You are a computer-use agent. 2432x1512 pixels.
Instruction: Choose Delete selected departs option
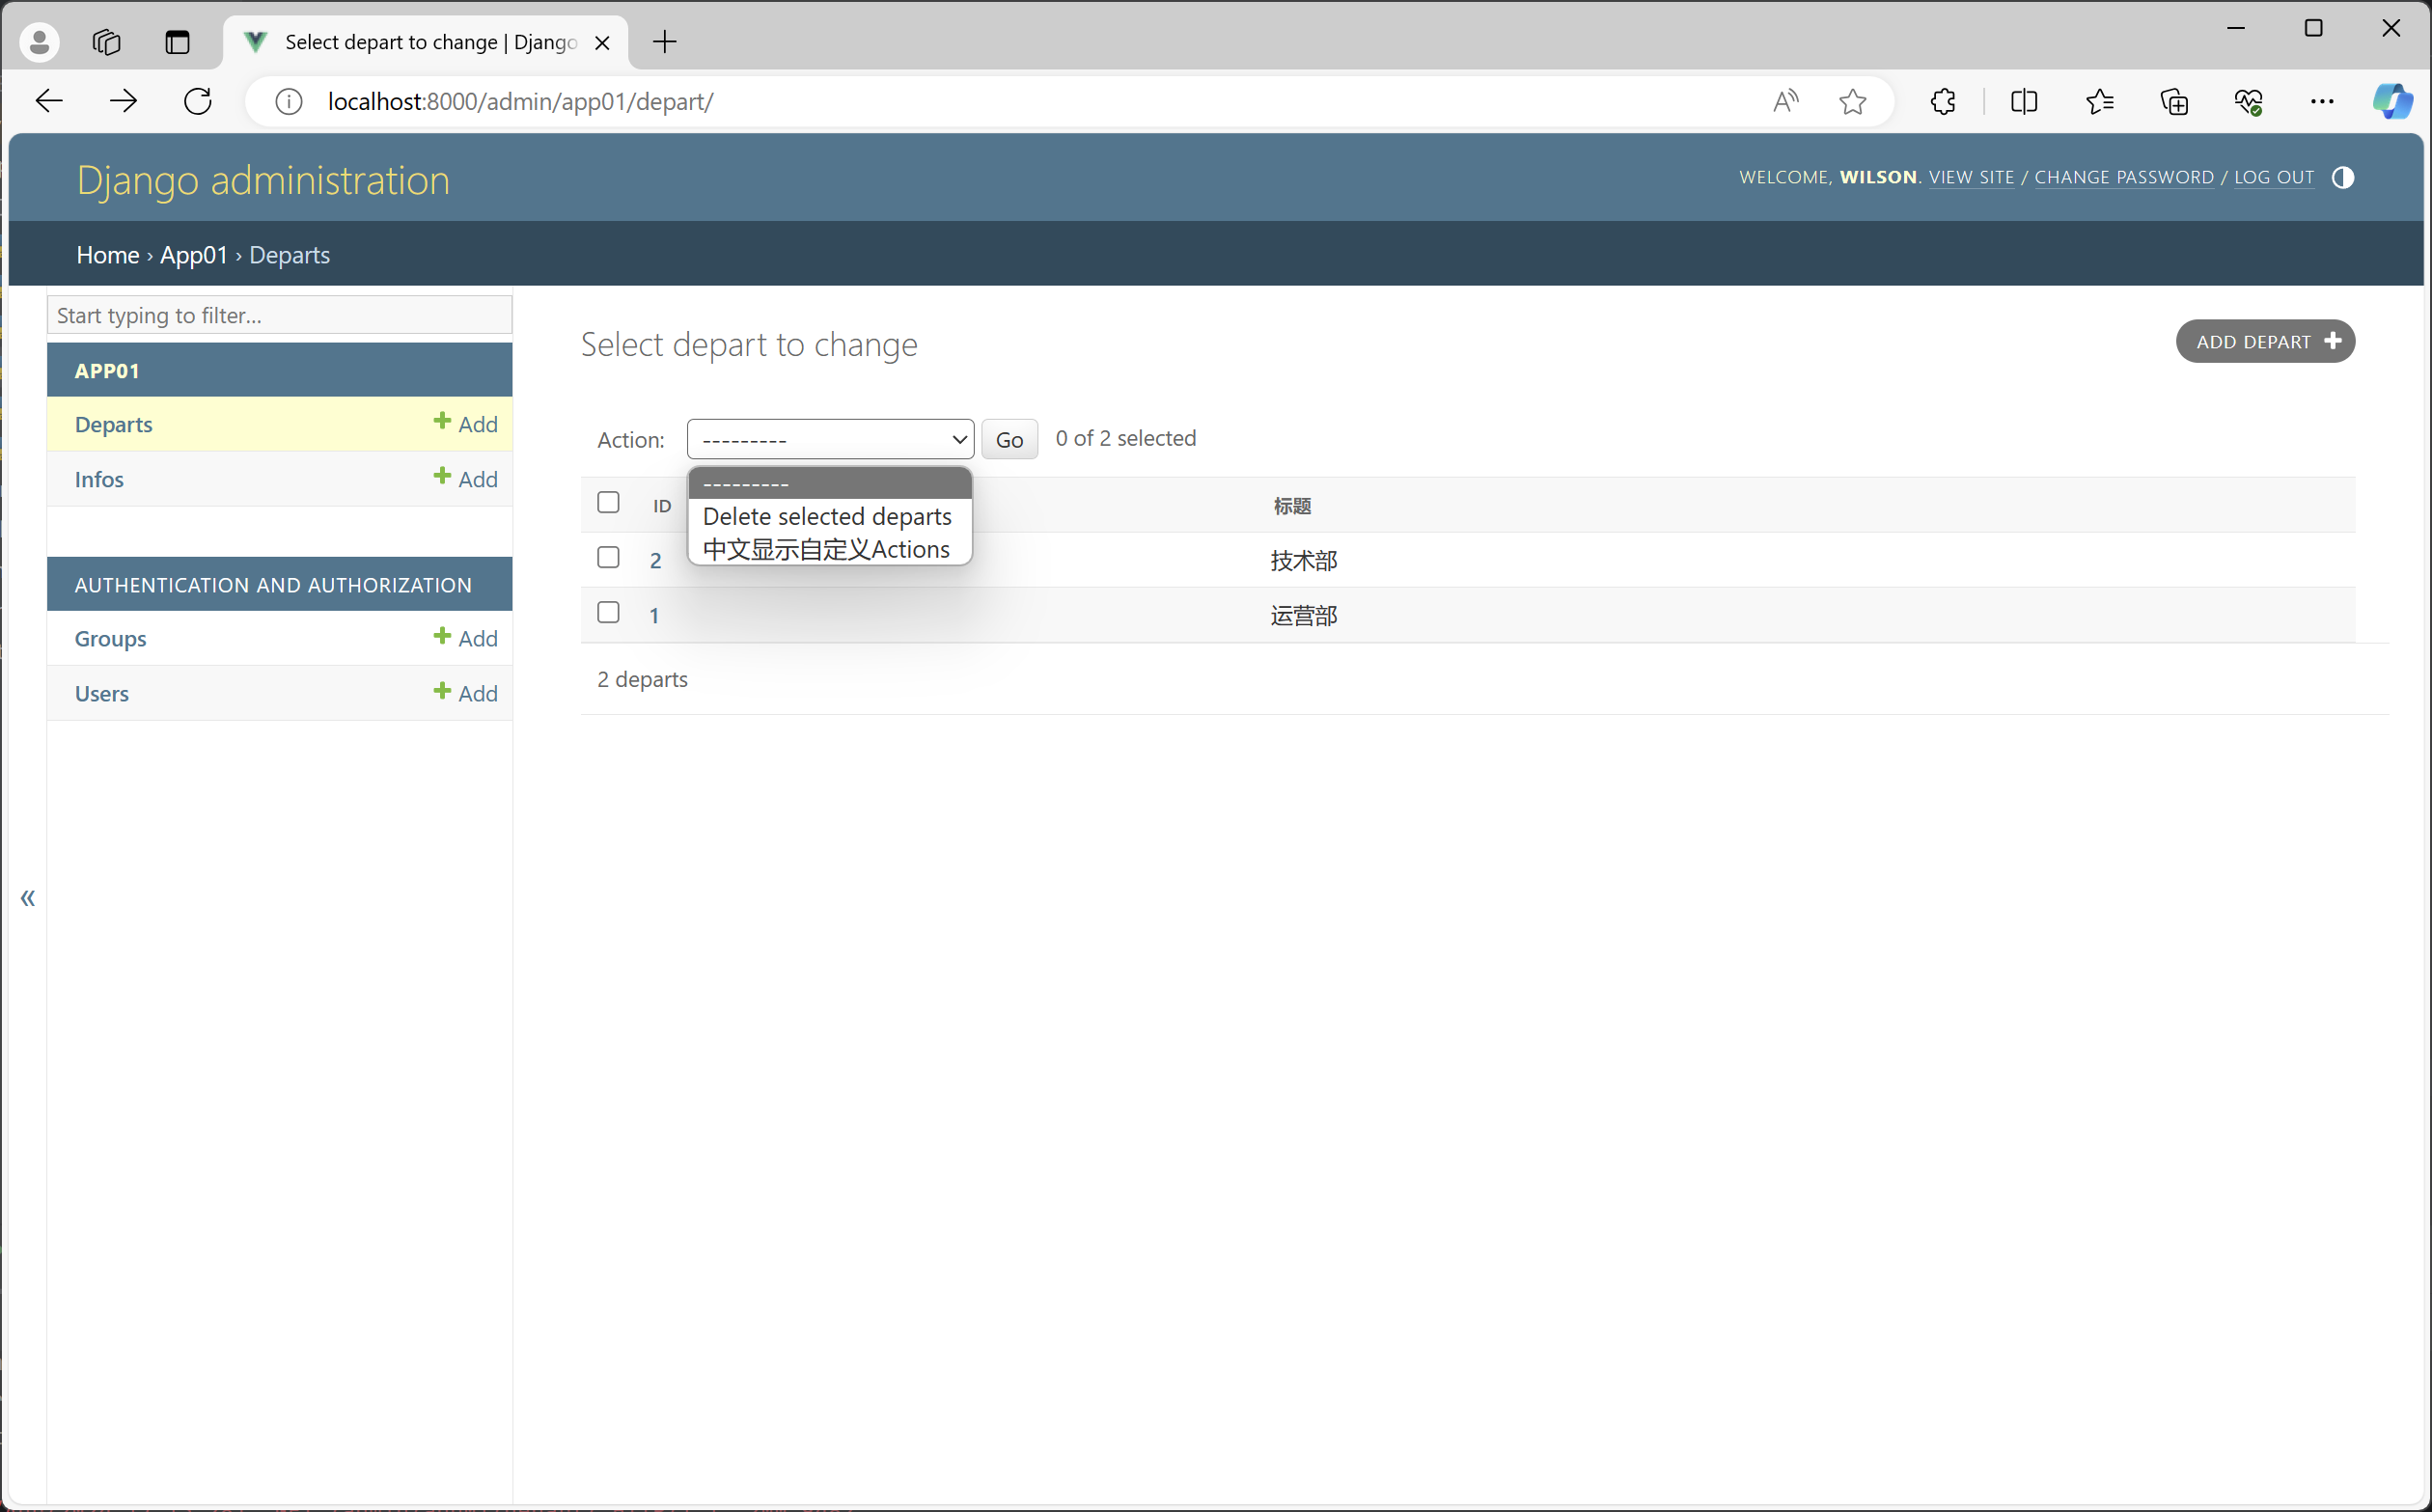[827, 516]
